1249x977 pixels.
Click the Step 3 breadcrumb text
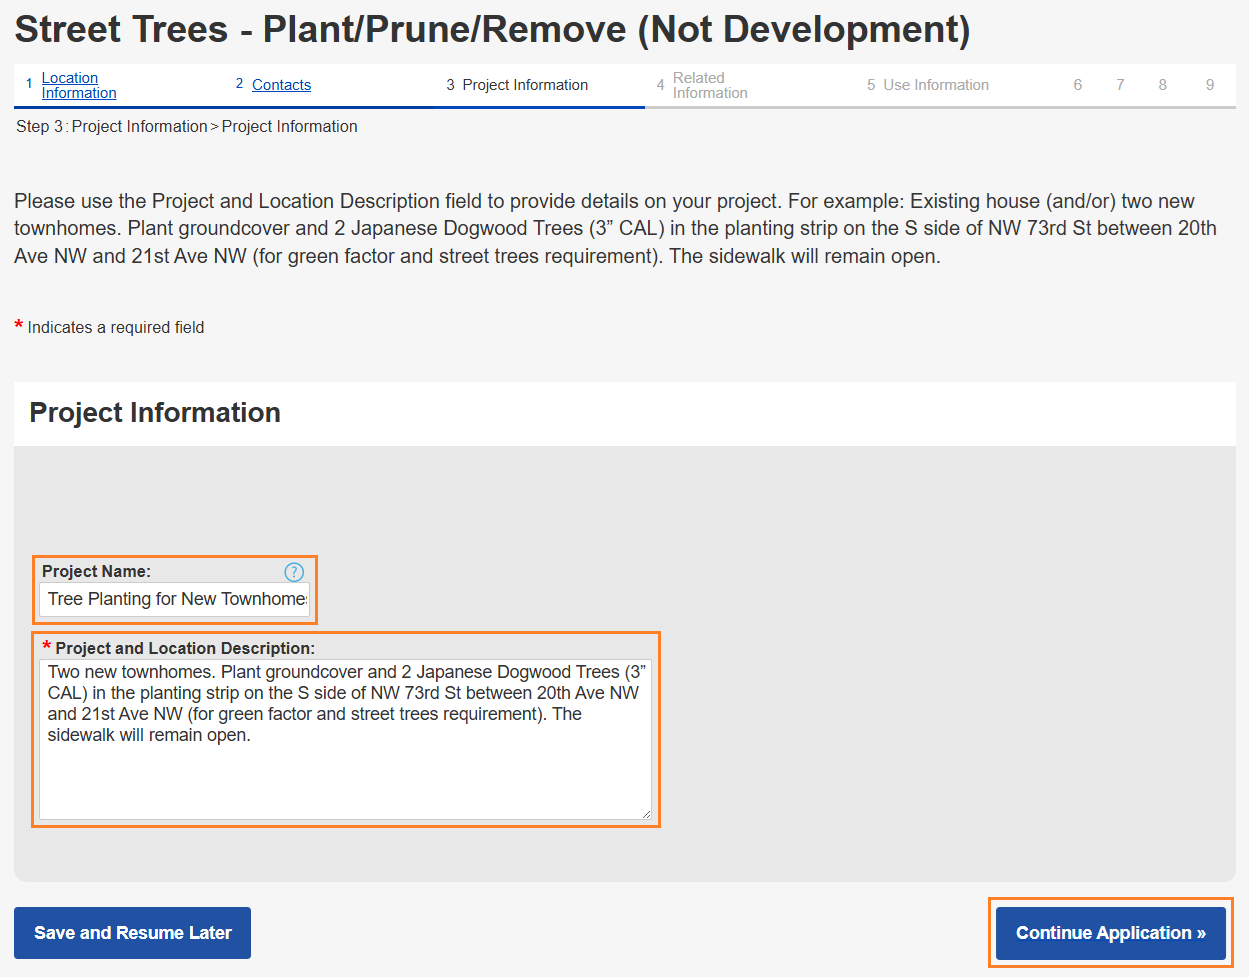pyautogui.click(x=186, y=126)
